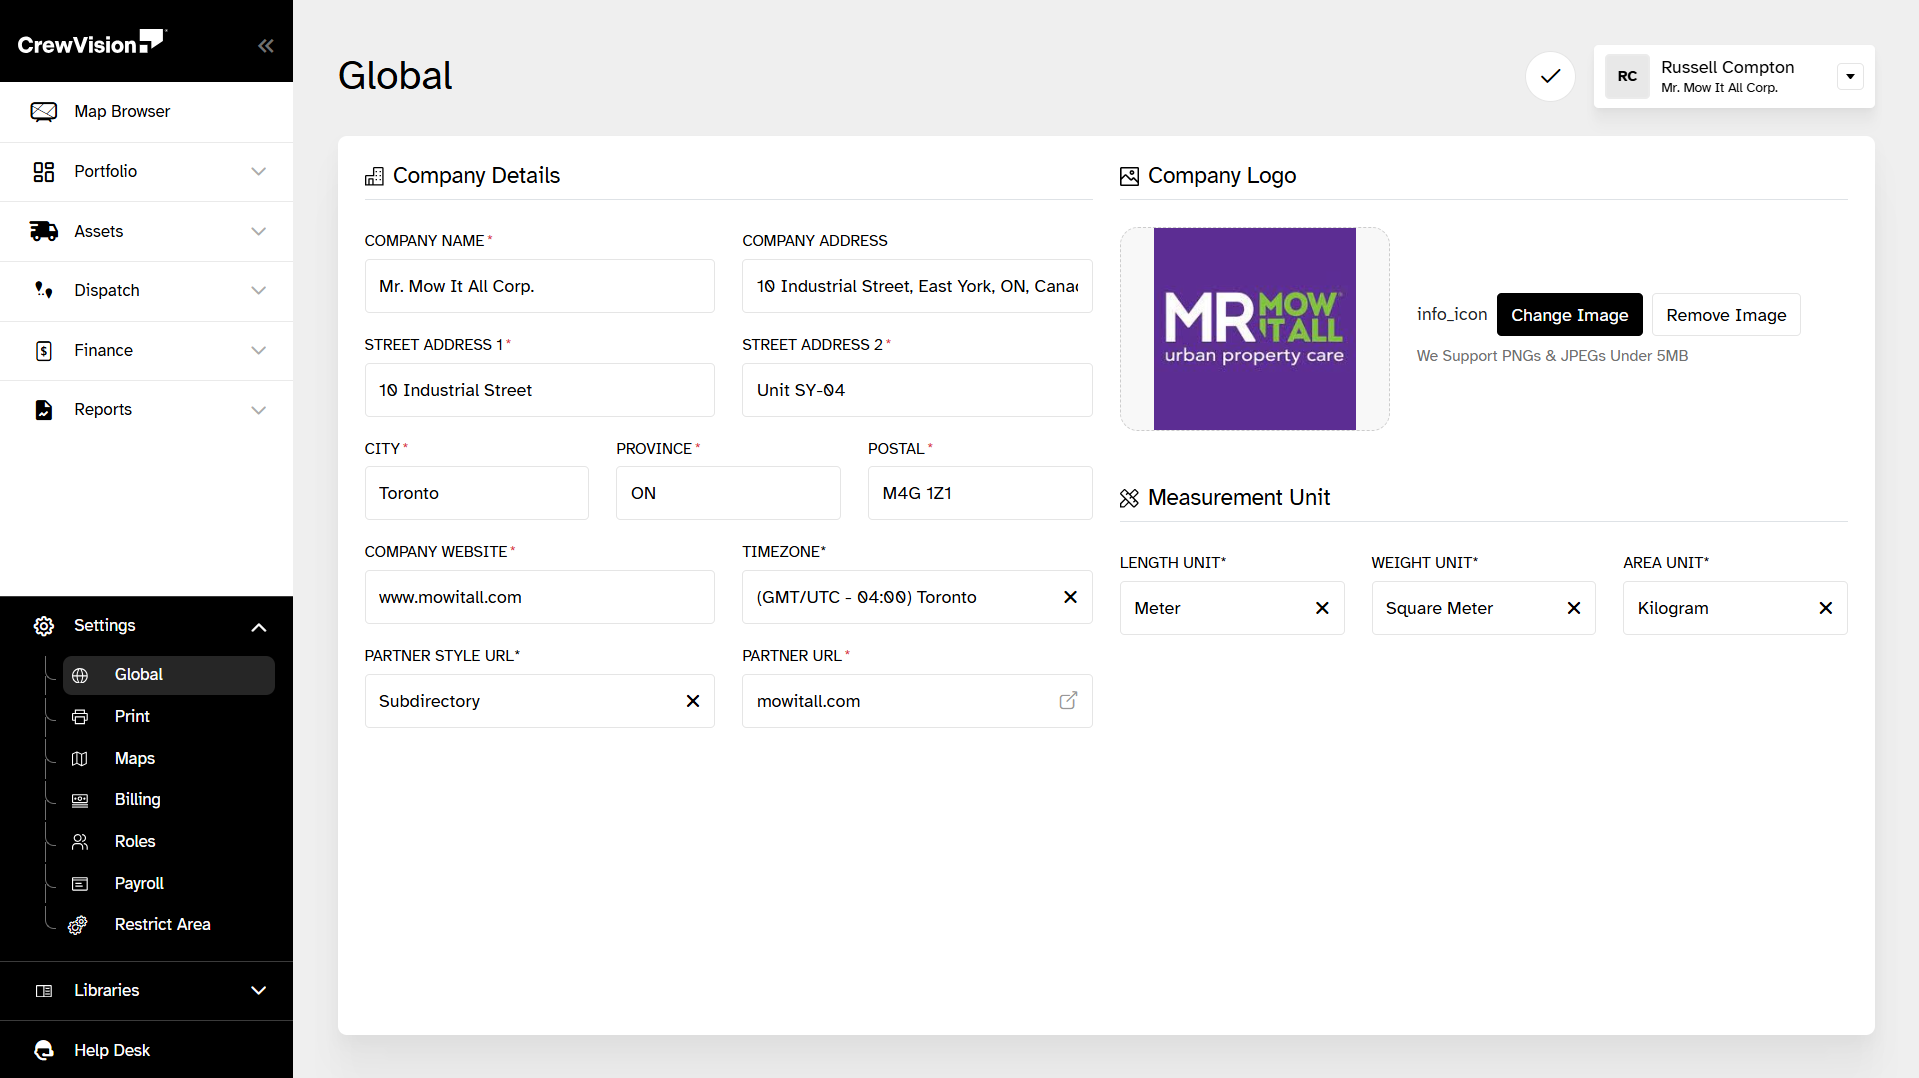Click the Payroll icon
1919x1078 pixels.
(x=80, y=884)
